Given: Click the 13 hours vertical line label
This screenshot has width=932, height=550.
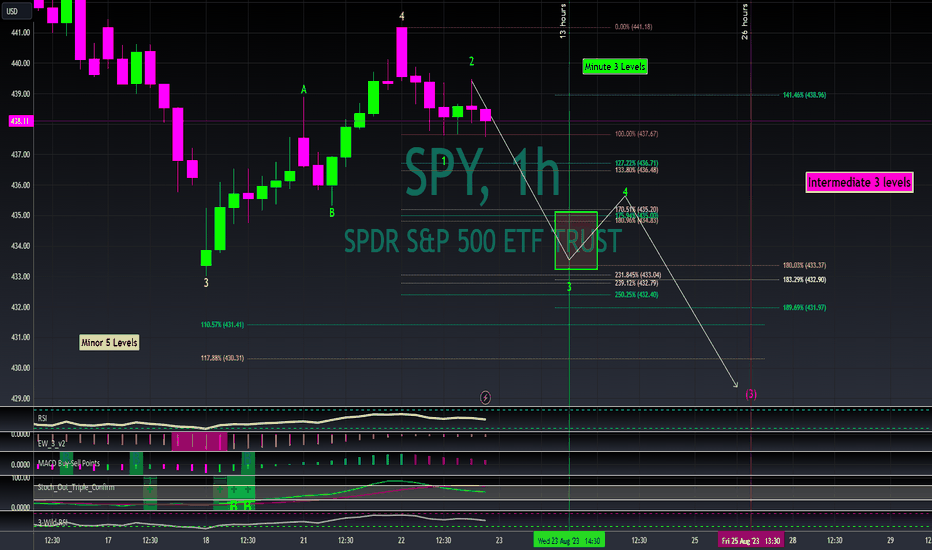Looking at the screenshot, I should point(563,21).
